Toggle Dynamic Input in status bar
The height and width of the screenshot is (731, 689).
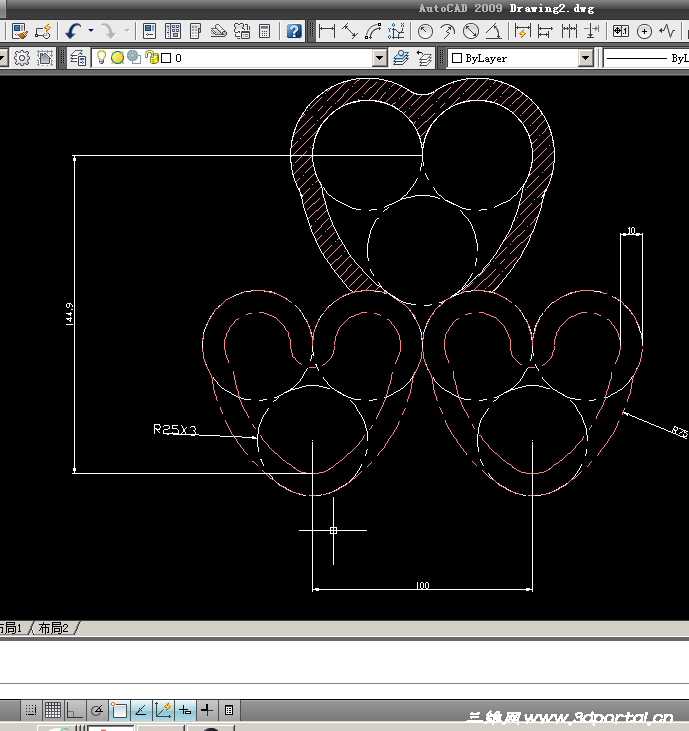pos(185,710)
